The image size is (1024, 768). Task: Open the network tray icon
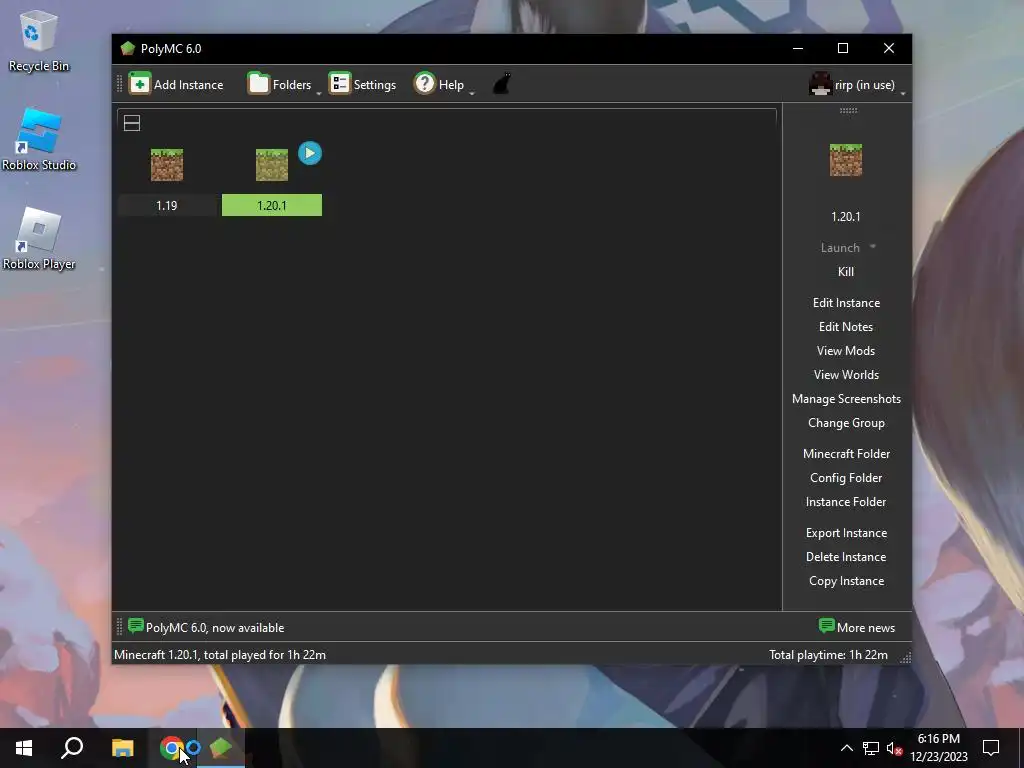click(x=871, y=748)
